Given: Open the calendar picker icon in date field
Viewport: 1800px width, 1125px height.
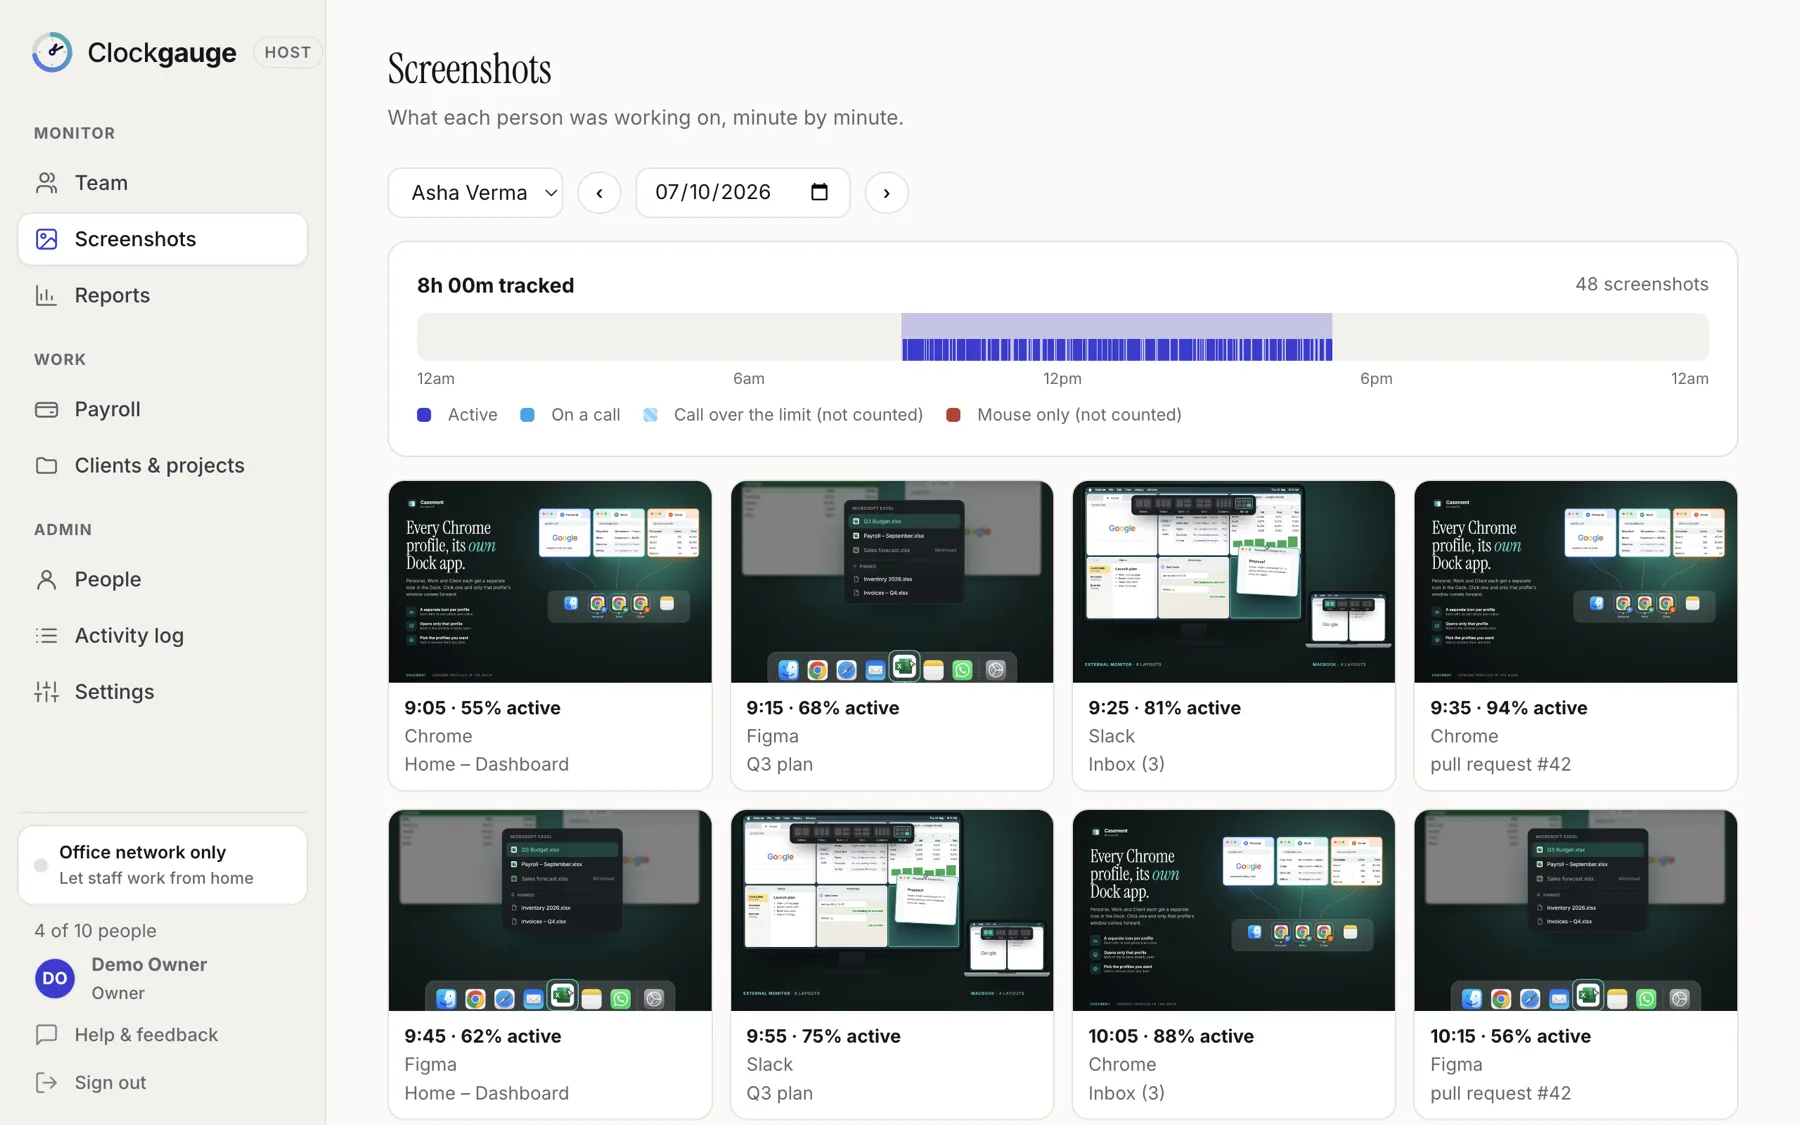Looking at the screenshot, I should tap(819, 192).
